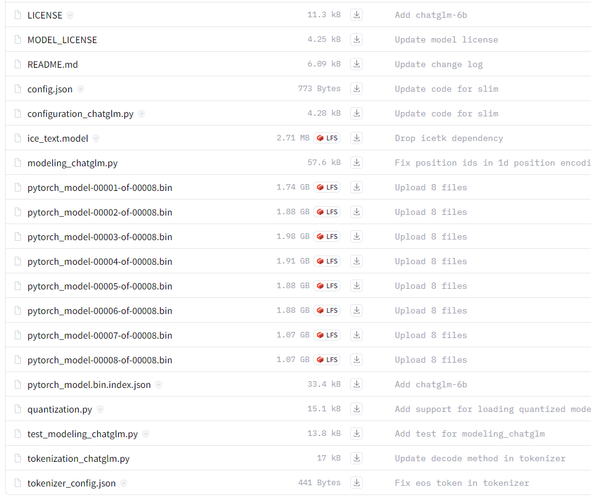Open commit 'Fix eos token in tokenizer'
Screen dimensions: 591x500
(462, 483)
